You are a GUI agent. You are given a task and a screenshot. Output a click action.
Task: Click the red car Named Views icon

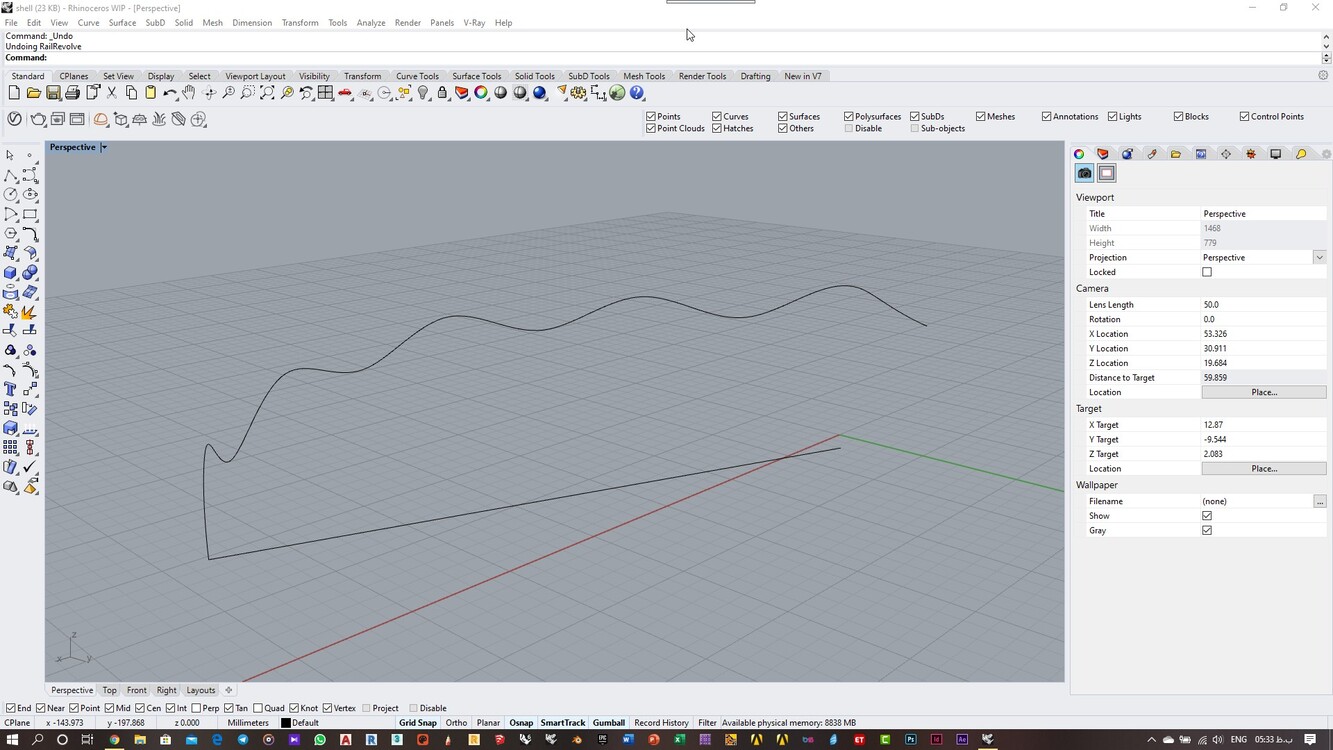pos(345,93)
